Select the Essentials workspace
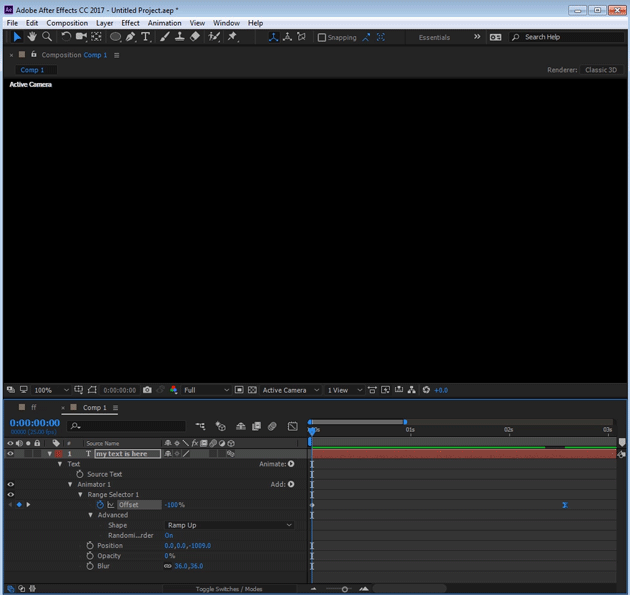 pos(434,37)
